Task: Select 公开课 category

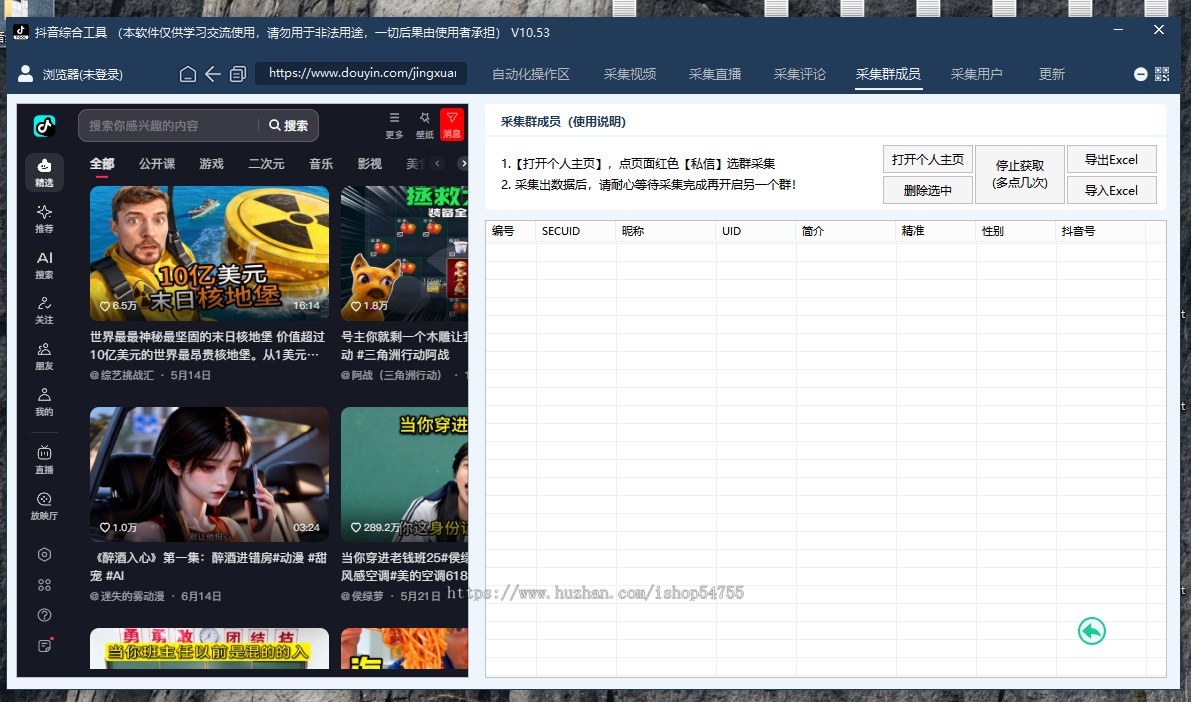Action: [x=157, y=163]
